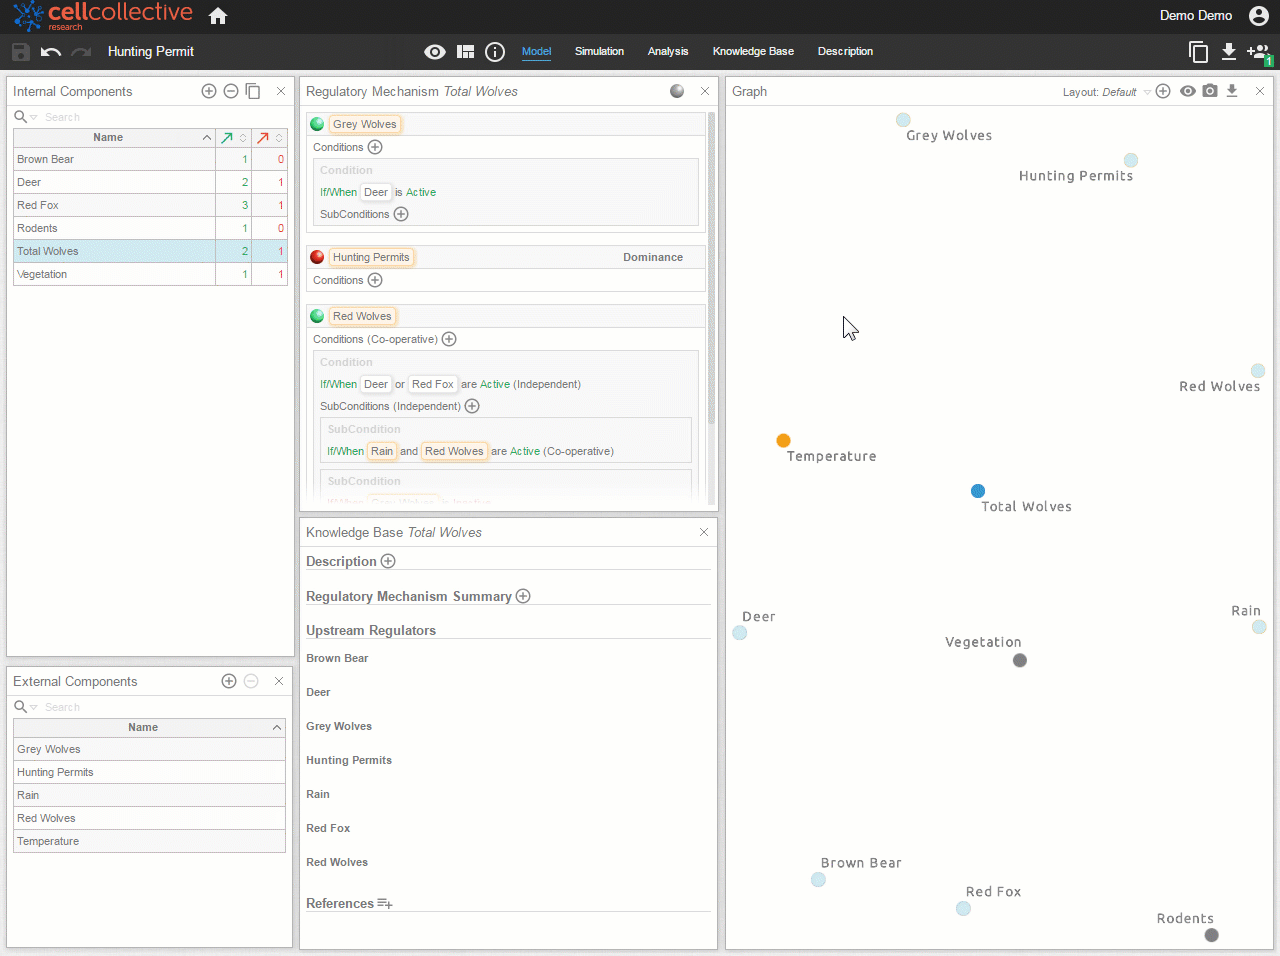Copy the model with the top toolbar copy icon
The width and height of the screenshot is (1280, 956).
[x=1198, y=52]
